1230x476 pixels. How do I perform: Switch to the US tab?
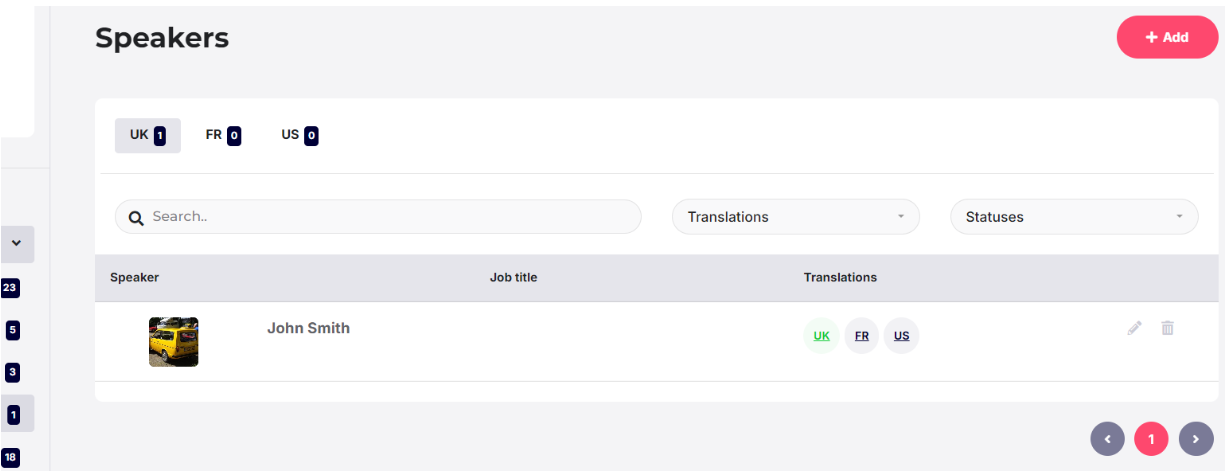pos(300,135)
